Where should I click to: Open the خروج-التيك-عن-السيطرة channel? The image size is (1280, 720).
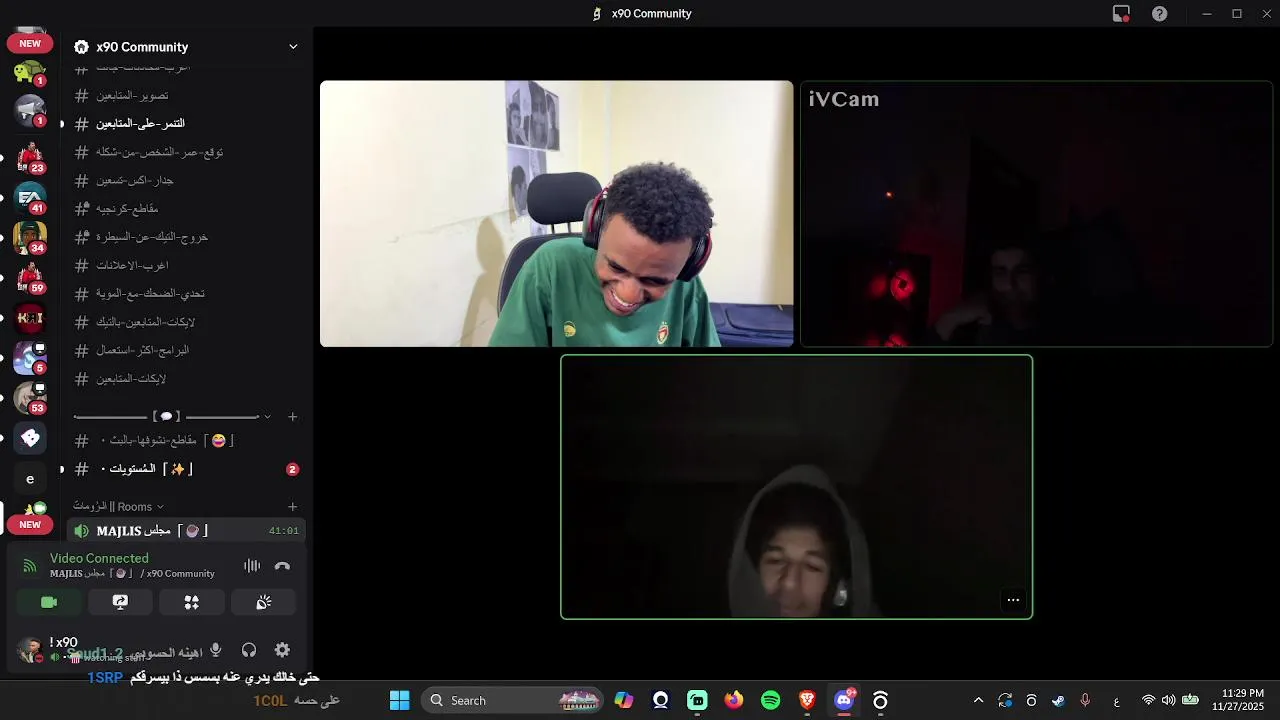(186, 237)
